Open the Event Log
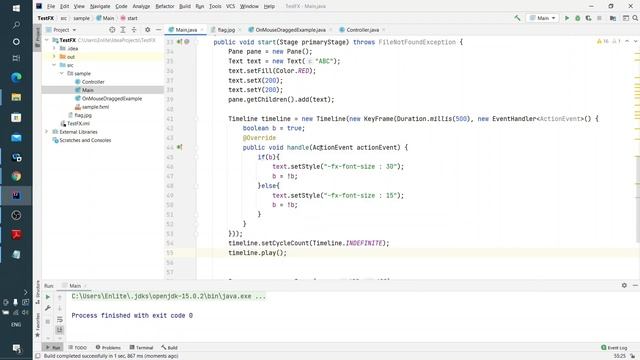The width and height of the screenshot is (640, 360). (614, 348)
